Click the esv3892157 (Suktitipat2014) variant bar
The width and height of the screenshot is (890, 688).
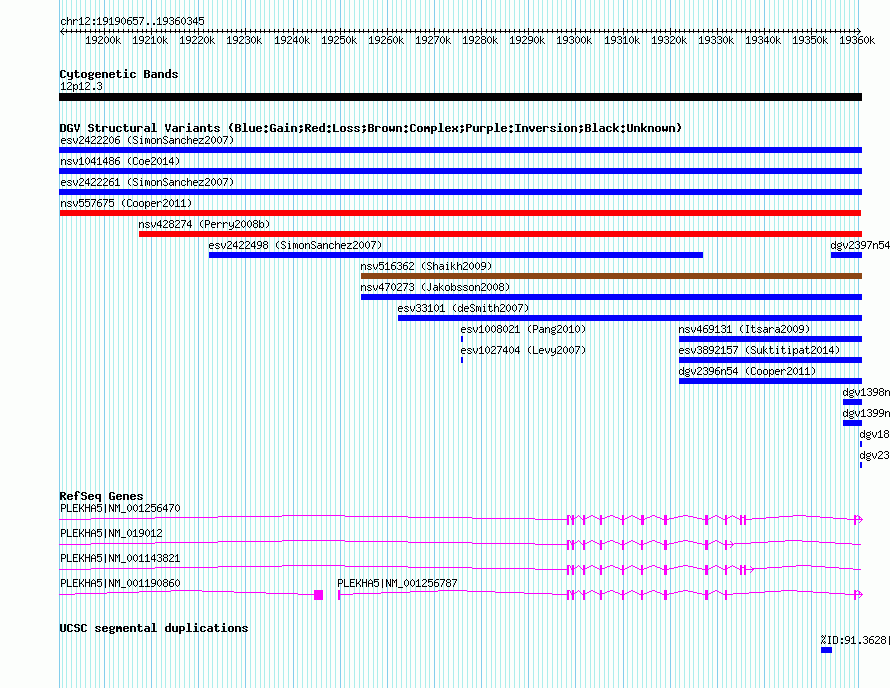click(x=770, y=360)
